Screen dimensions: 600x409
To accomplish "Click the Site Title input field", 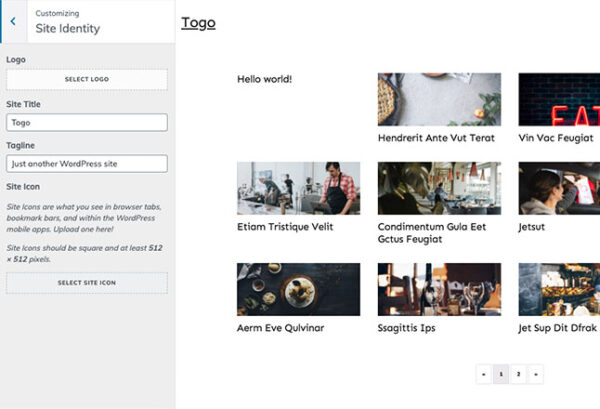I will (87, 122).
